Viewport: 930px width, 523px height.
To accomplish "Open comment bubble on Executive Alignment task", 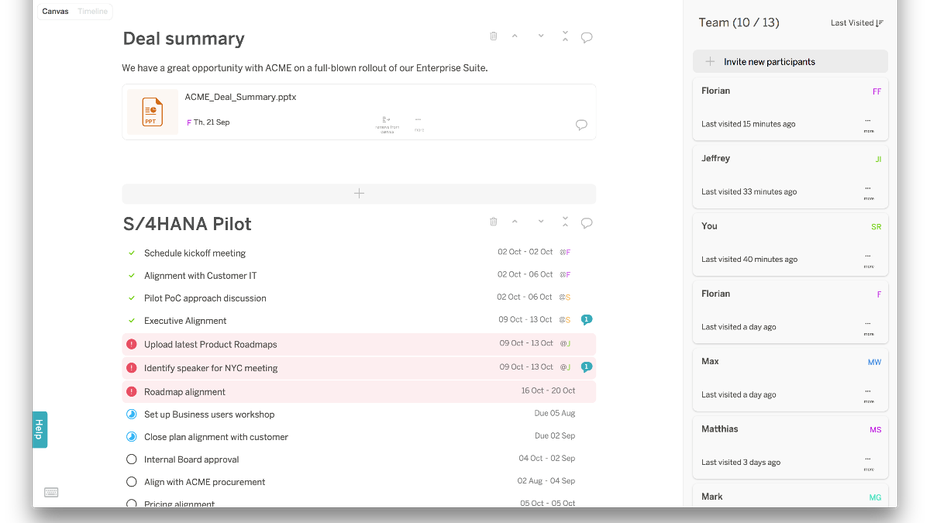I will [x=587, y=320].
